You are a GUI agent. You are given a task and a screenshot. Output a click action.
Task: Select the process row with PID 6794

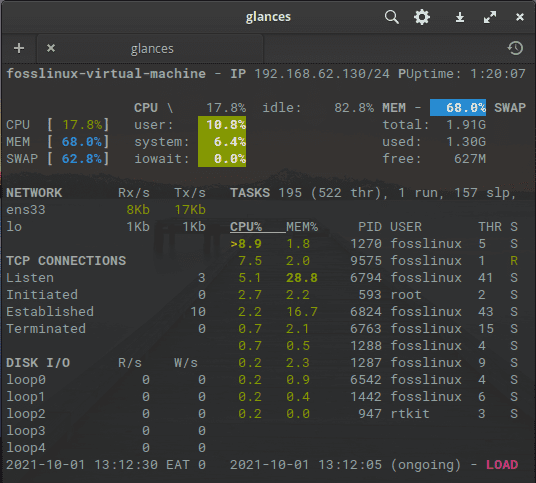[374, 278]
